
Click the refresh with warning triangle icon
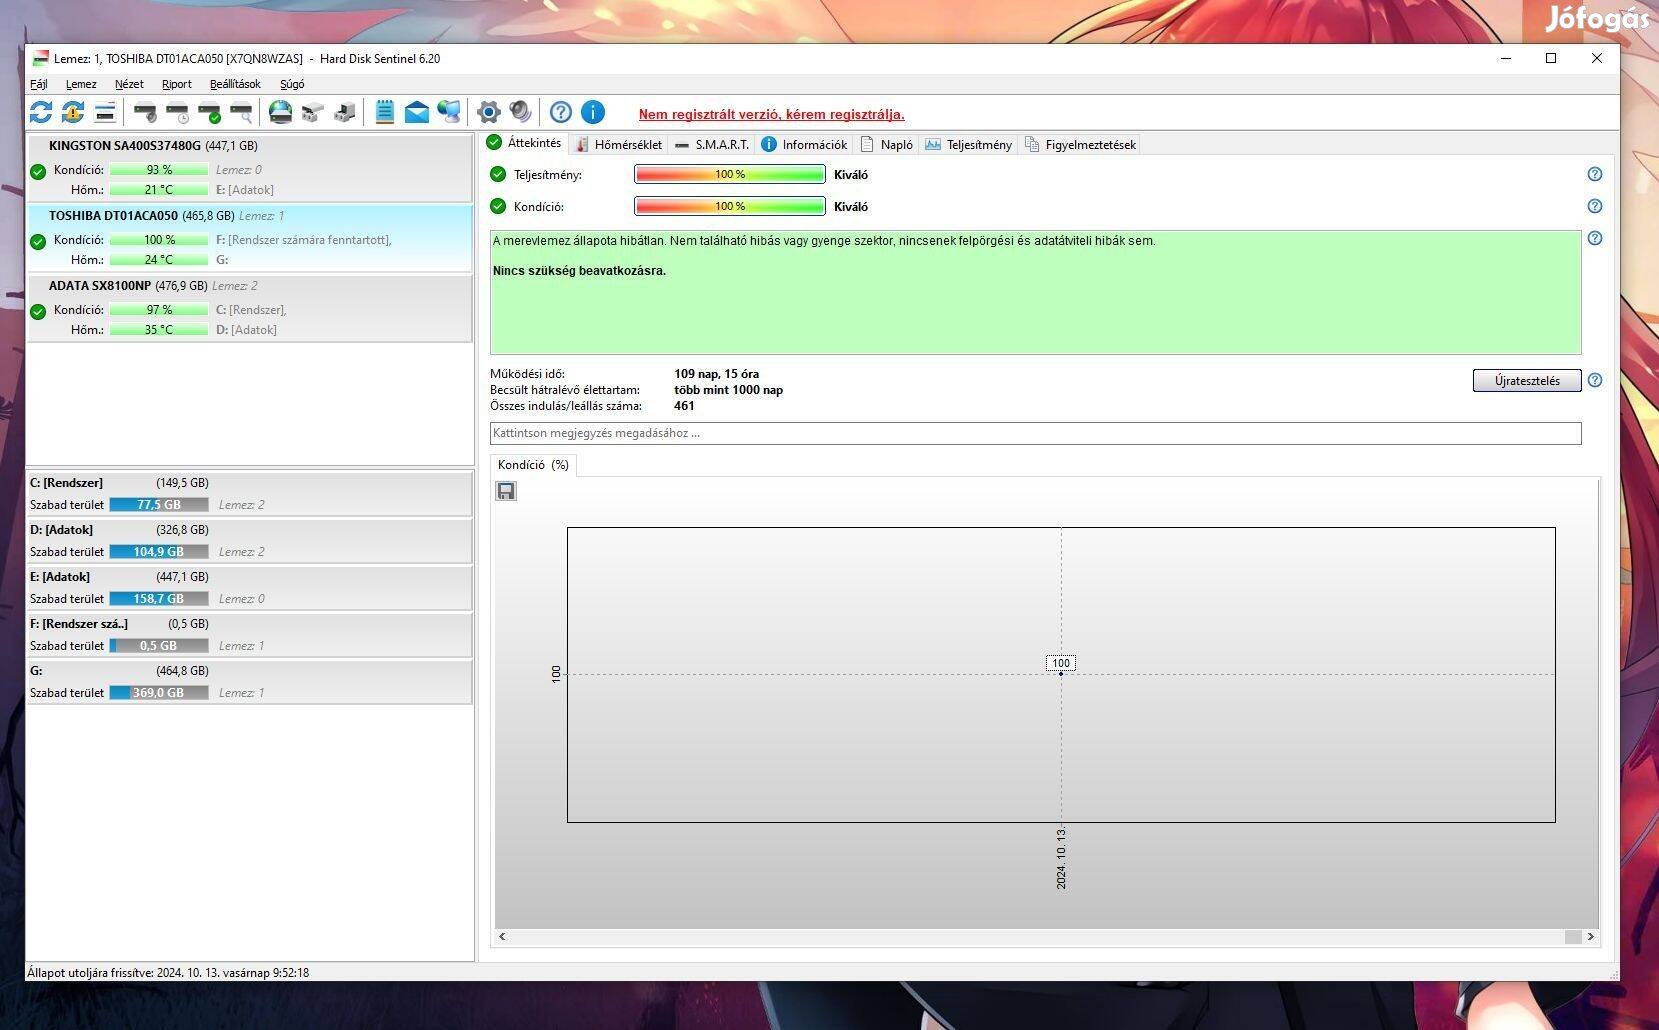(73, 112)
